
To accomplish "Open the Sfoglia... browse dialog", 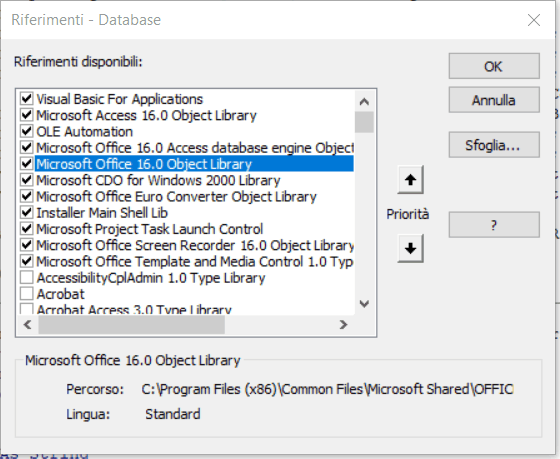I will 494,145.
